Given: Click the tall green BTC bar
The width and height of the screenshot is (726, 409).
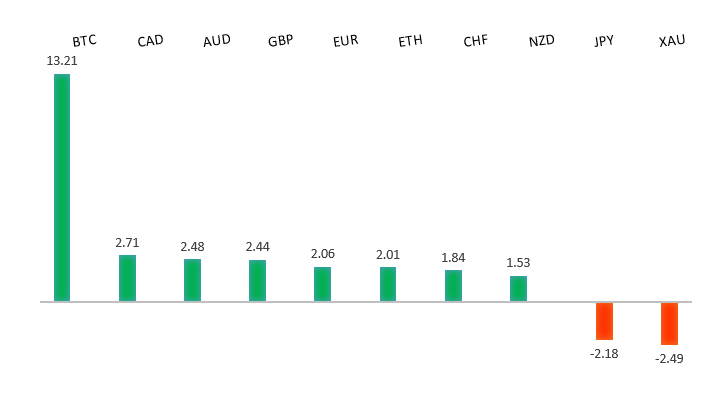Looking at the screenshot, I should click(x=62, y=187).
